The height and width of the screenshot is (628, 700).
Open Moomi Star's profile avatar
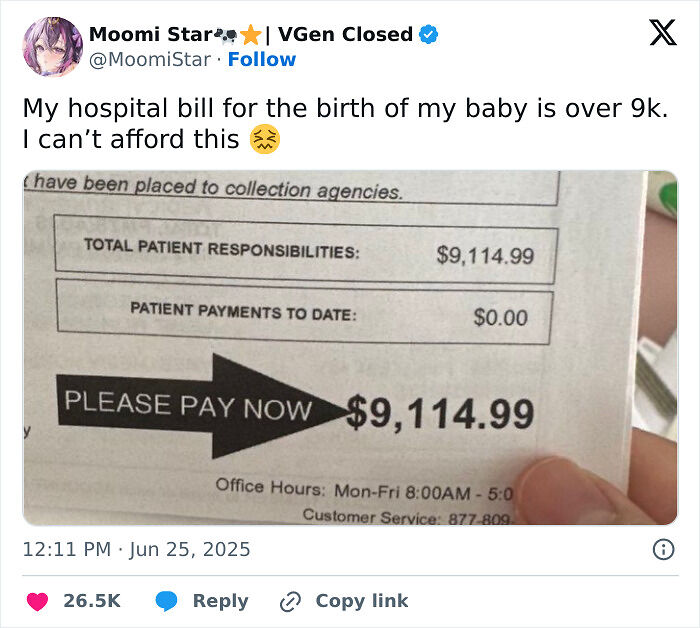pos(51,46)
